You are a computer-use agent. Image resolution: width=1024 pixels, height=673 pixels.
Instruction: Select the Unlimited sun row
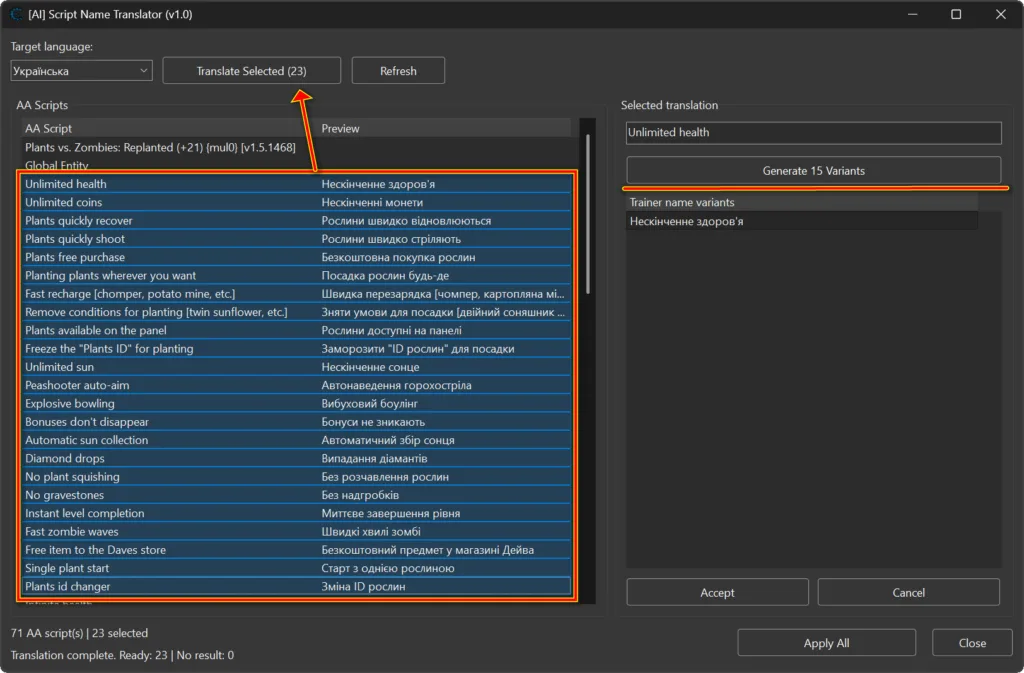click(x=296, y=367)
